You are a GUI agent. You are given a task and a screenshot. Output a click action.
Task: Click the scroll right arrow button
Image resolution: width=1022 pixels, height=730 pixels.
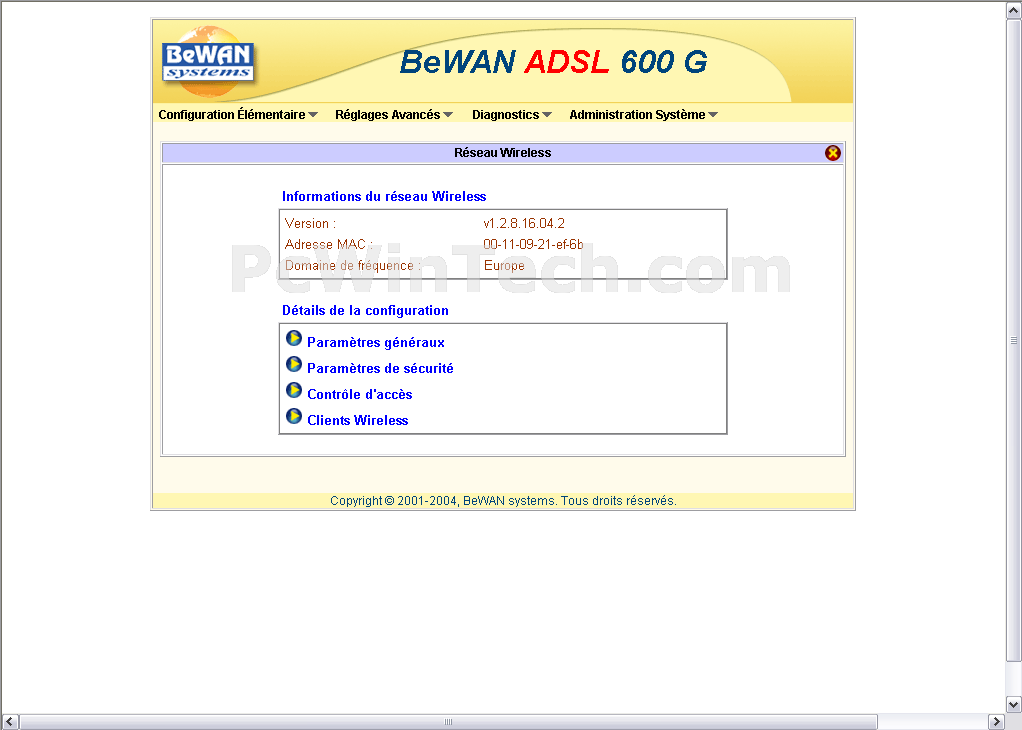pos(997,722)
